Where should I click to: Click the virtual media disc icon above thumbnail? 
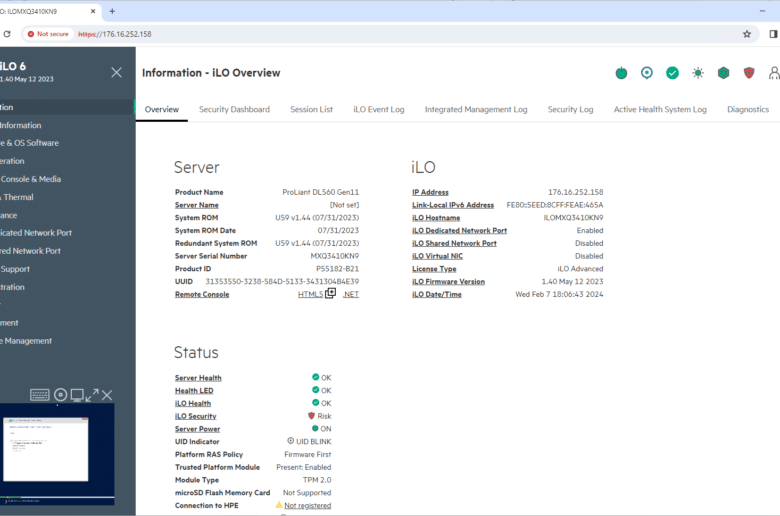[61, 395]
